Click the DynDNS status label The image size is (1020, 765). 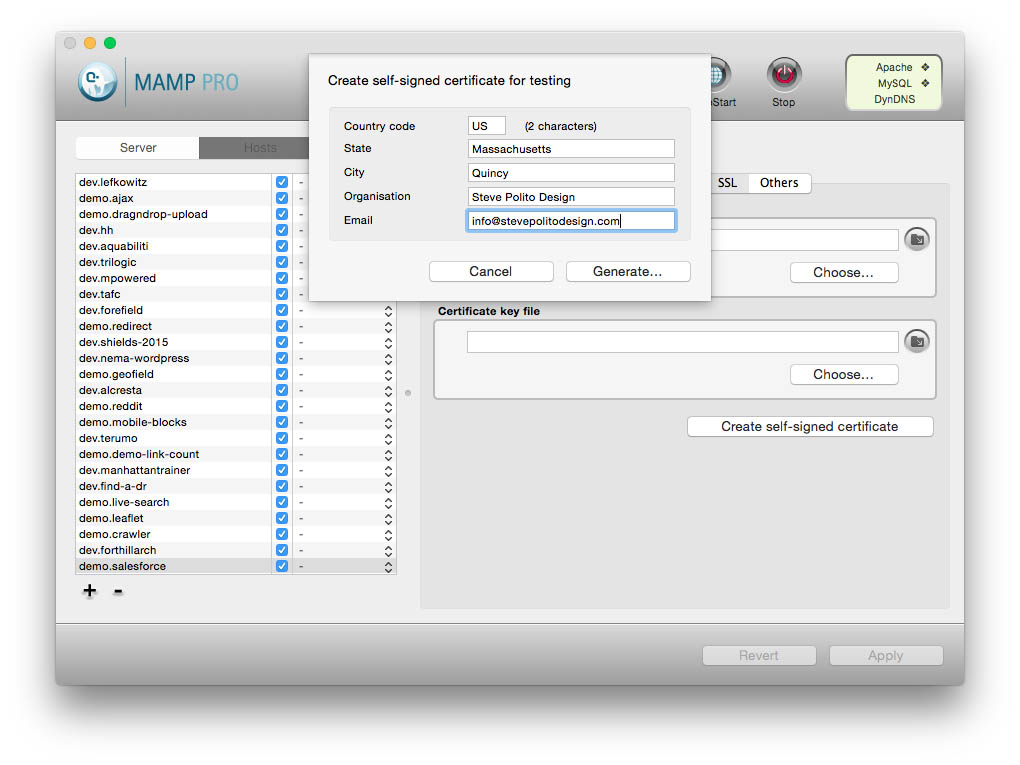pyautogui.click(x=894, y=99)
